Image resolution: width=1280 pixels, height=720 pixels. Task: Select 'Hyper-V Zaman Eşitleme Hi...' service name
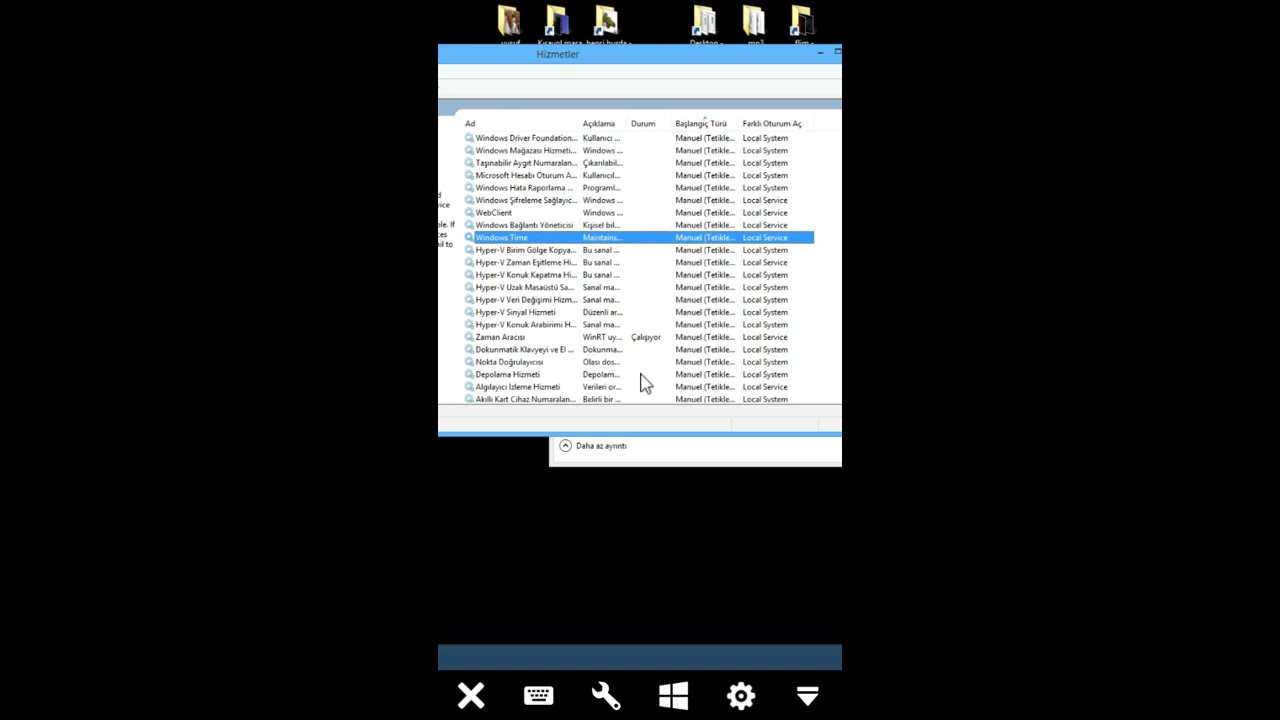click(x=526, y=262)
